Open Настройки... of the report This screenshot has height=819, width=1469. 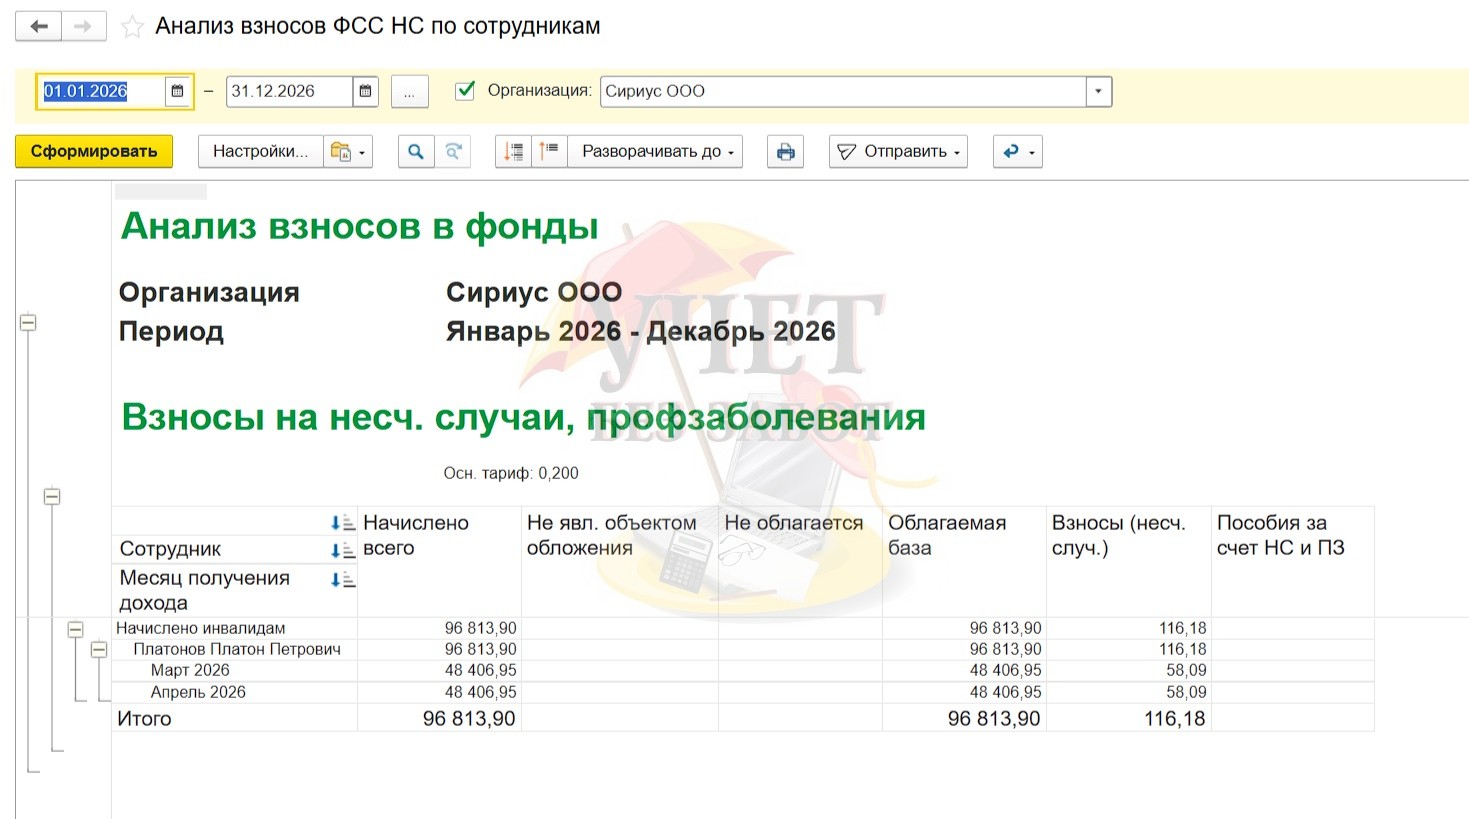coord(260,151)
